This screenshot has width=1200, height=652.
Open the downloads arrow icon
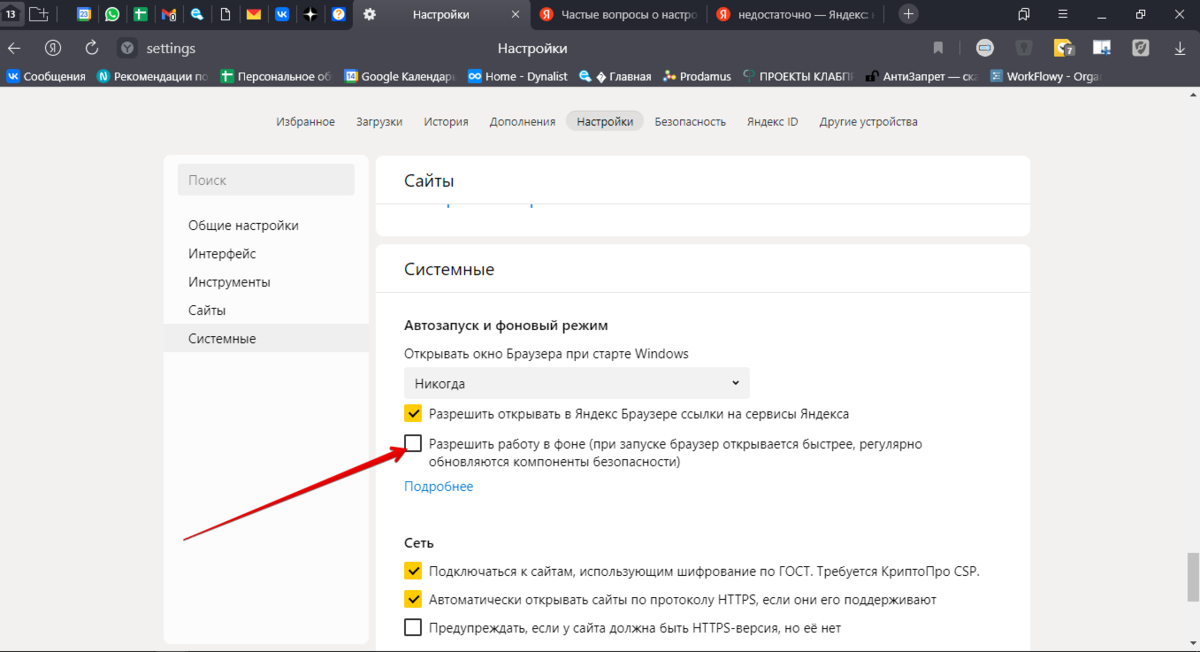1180,48
